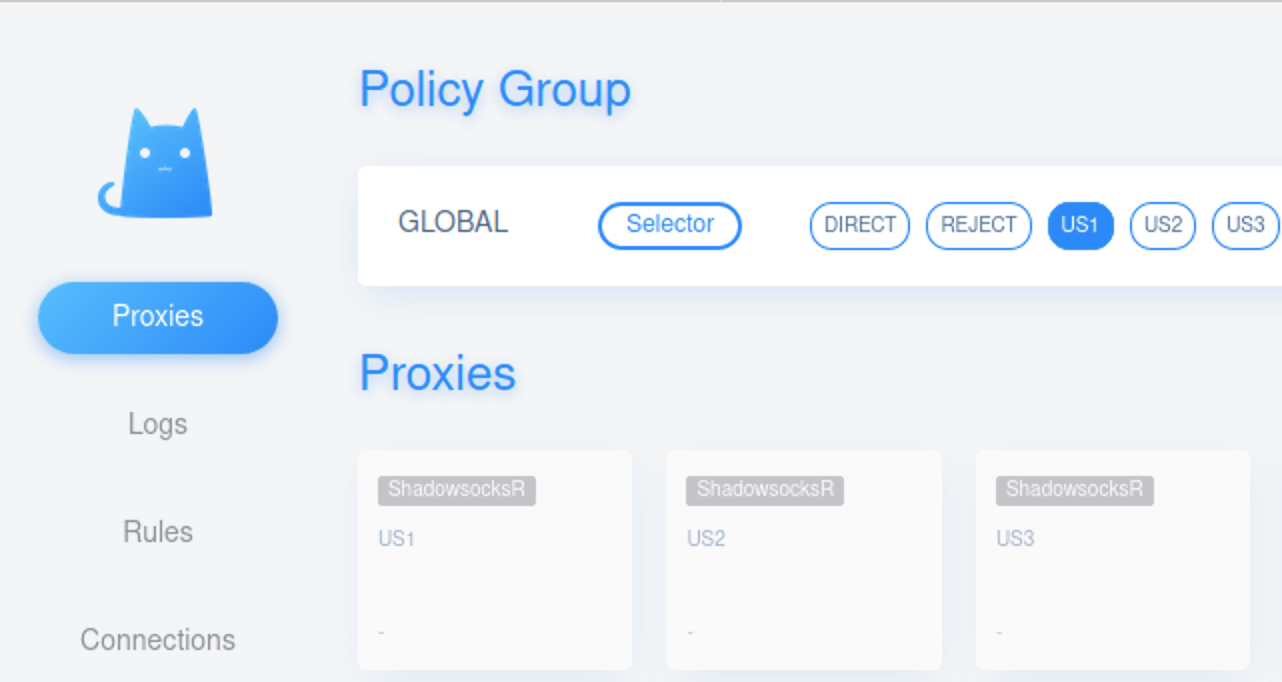Click the blue cat logo
This screenshot has height=682, width=1282.
(x=156, y=162)
